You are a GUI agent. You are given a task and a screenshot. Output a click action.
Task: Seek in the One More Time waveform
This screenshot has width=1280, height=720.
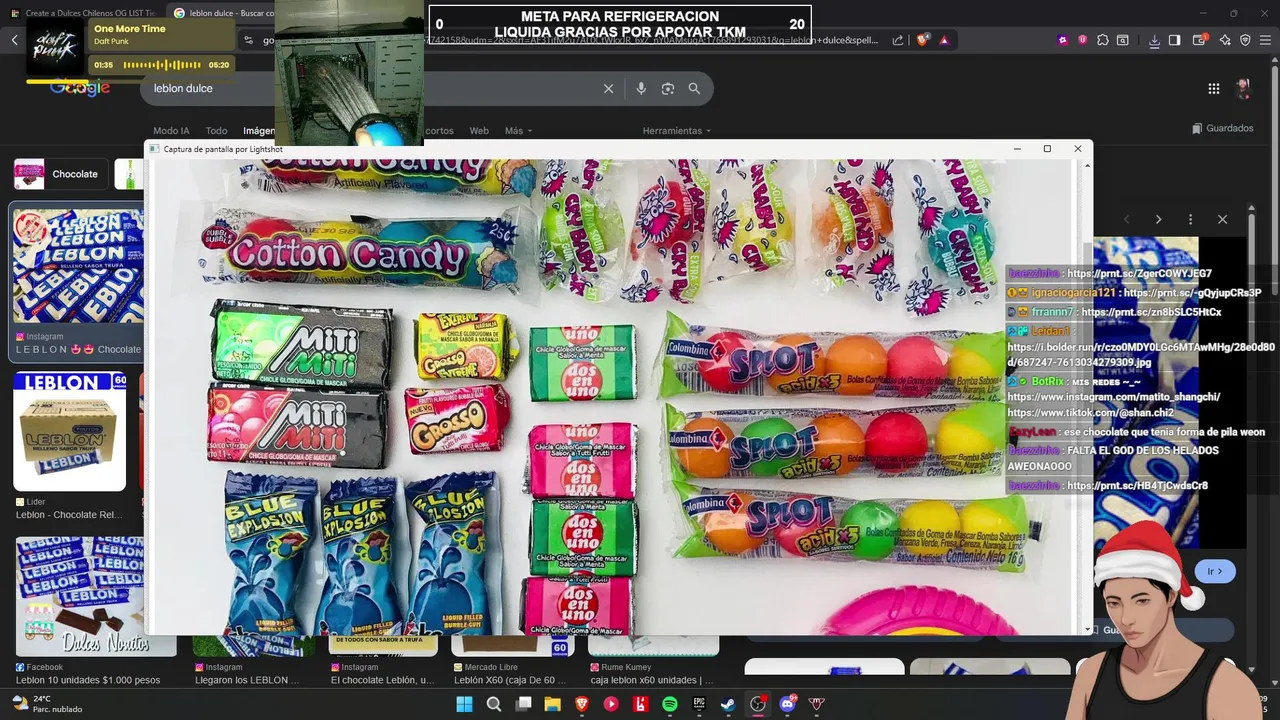coord(162,65)
